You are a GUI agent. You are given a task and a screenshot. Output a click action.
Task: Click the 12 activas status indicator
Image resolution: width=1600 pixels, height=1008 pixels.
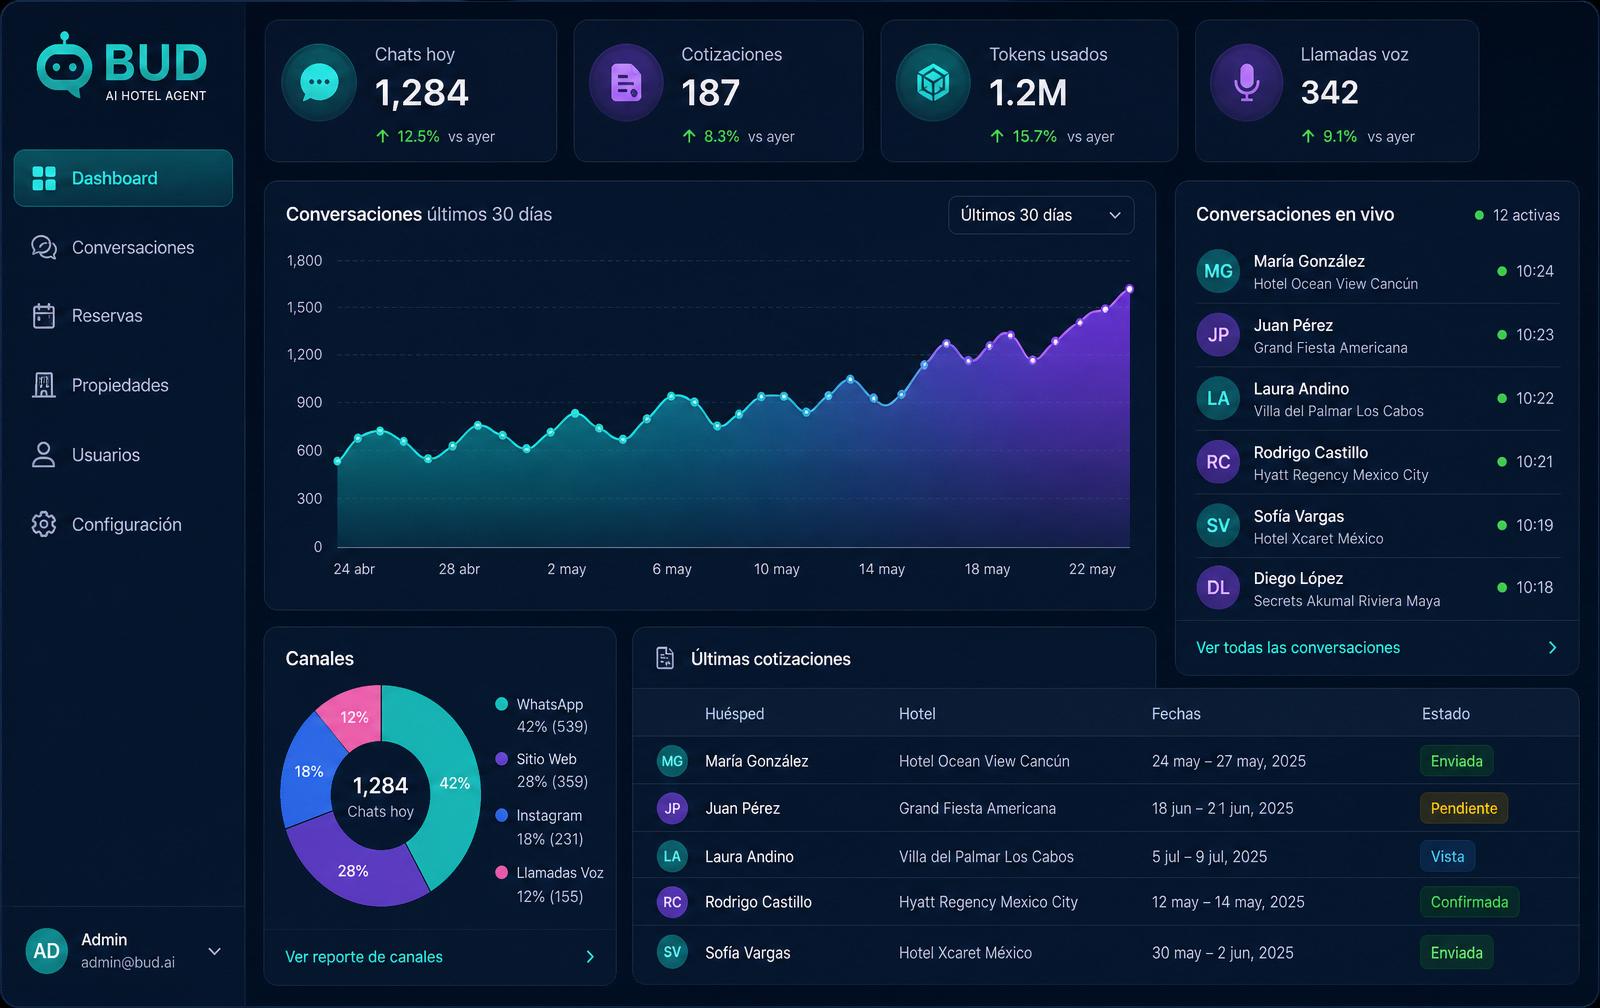[1517, 215]
